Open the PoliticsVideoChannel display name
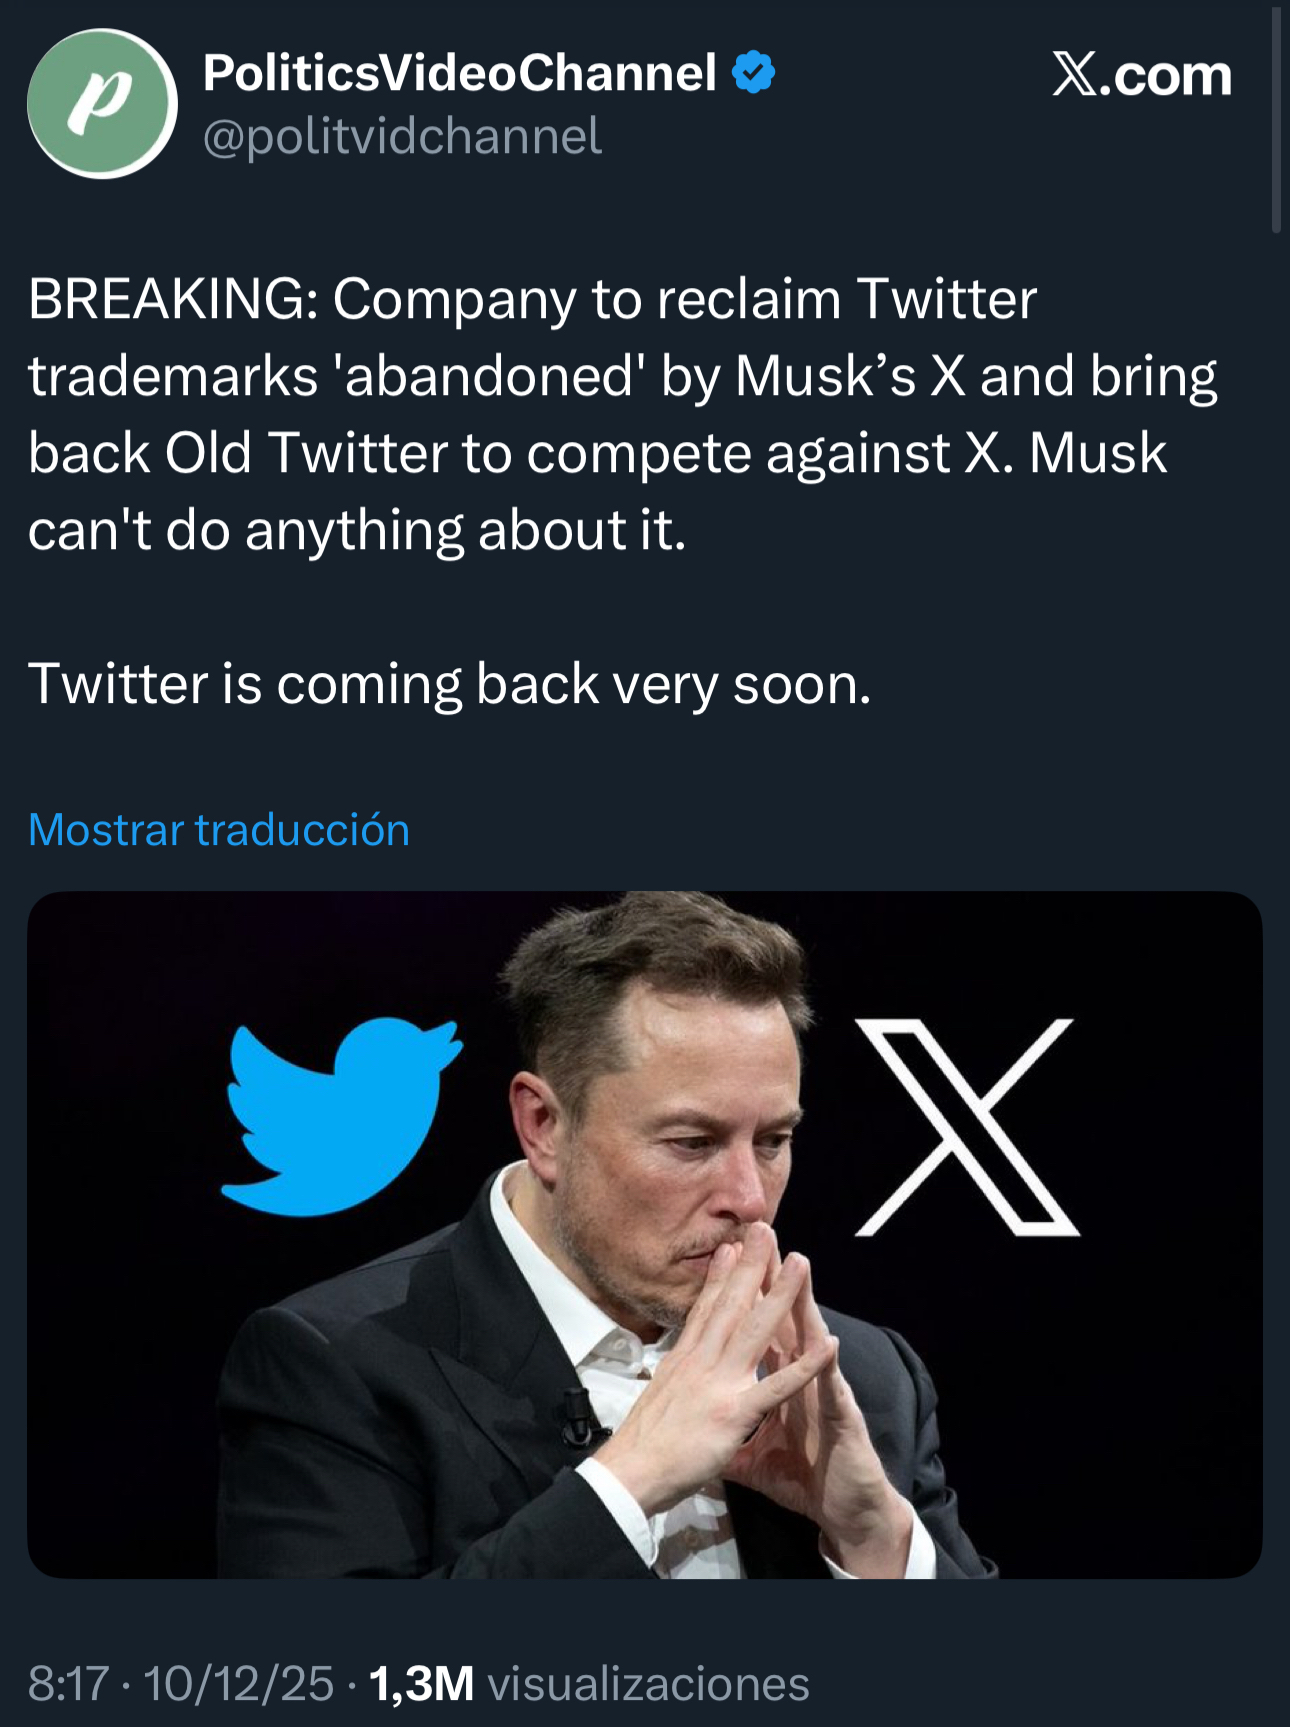 point(459,73)
